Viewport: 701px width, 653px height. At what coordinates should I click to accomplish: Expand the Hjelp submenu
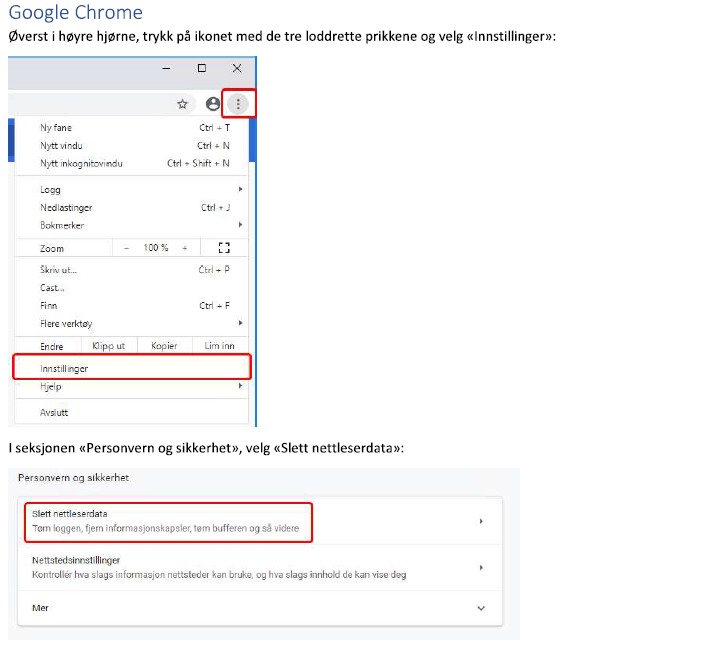(x=131, y=386)
